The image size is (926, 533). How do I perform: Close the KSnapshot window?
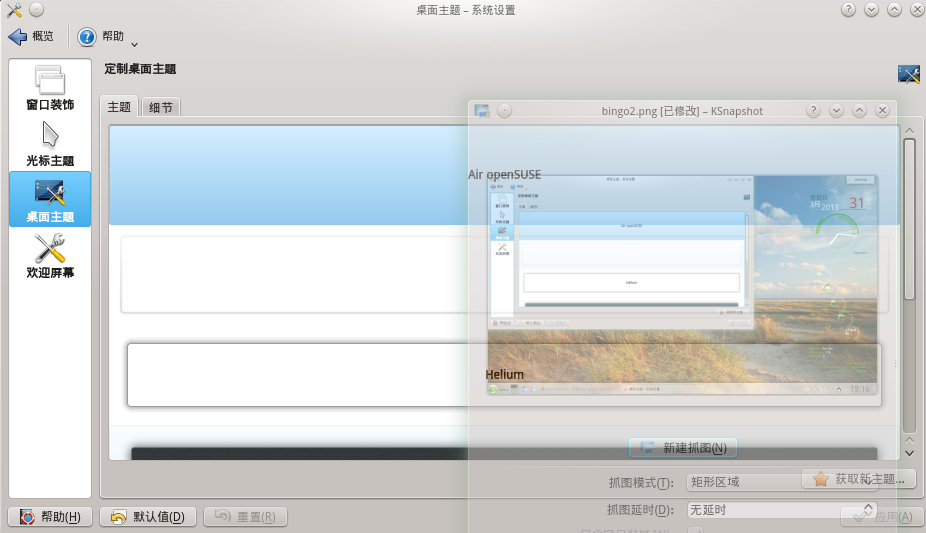[882, 110]
